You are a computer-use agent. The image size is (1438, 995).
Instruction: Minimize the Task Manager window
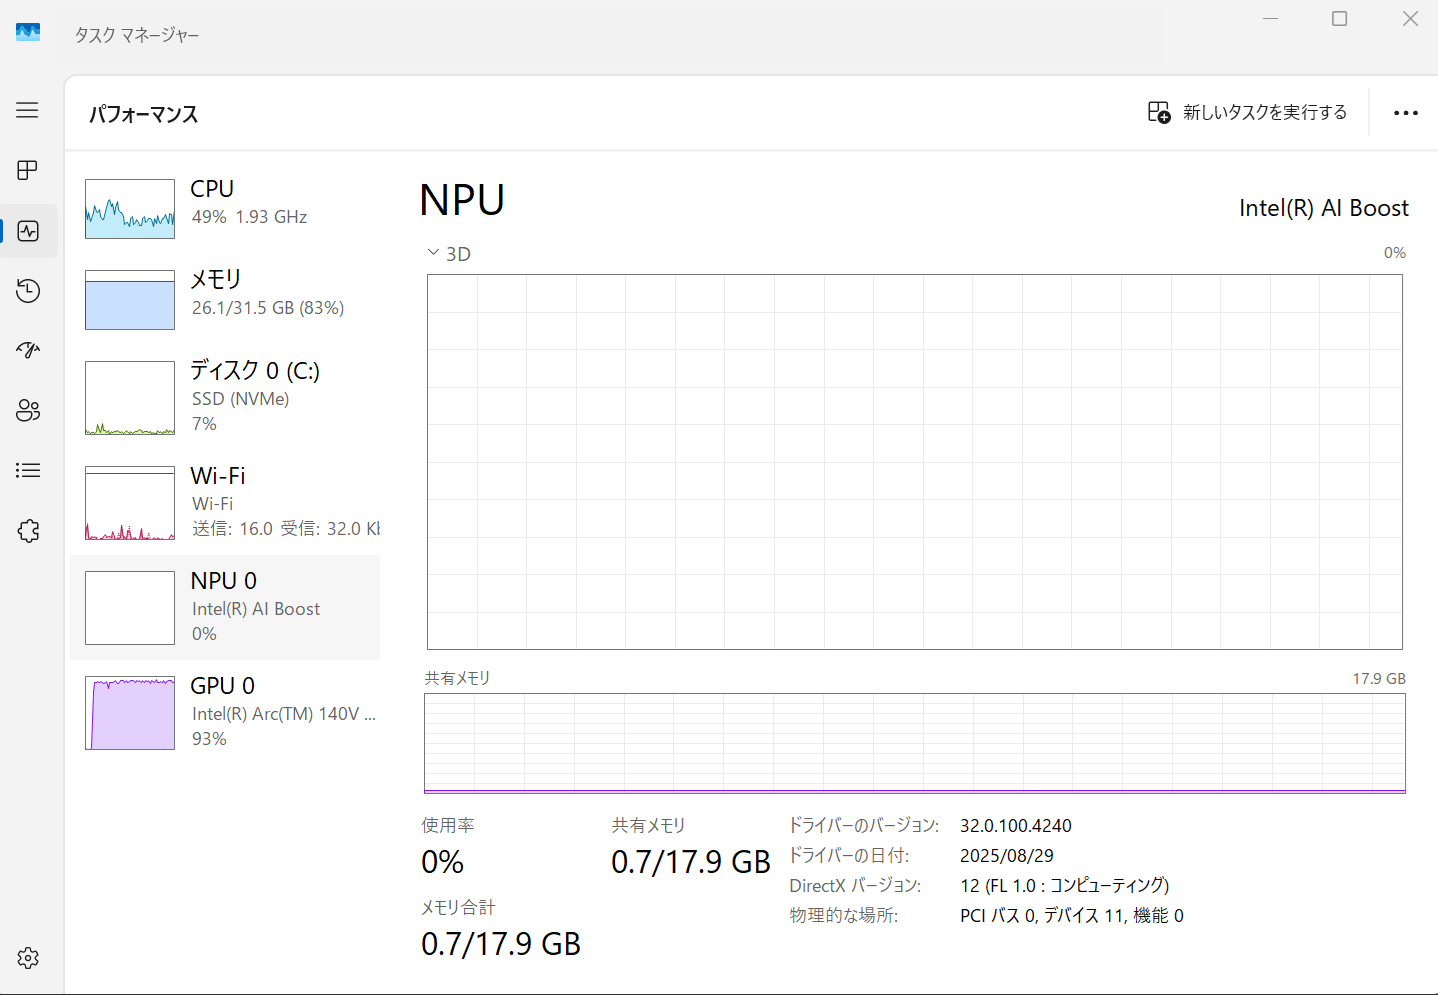tap(1271, 19)
